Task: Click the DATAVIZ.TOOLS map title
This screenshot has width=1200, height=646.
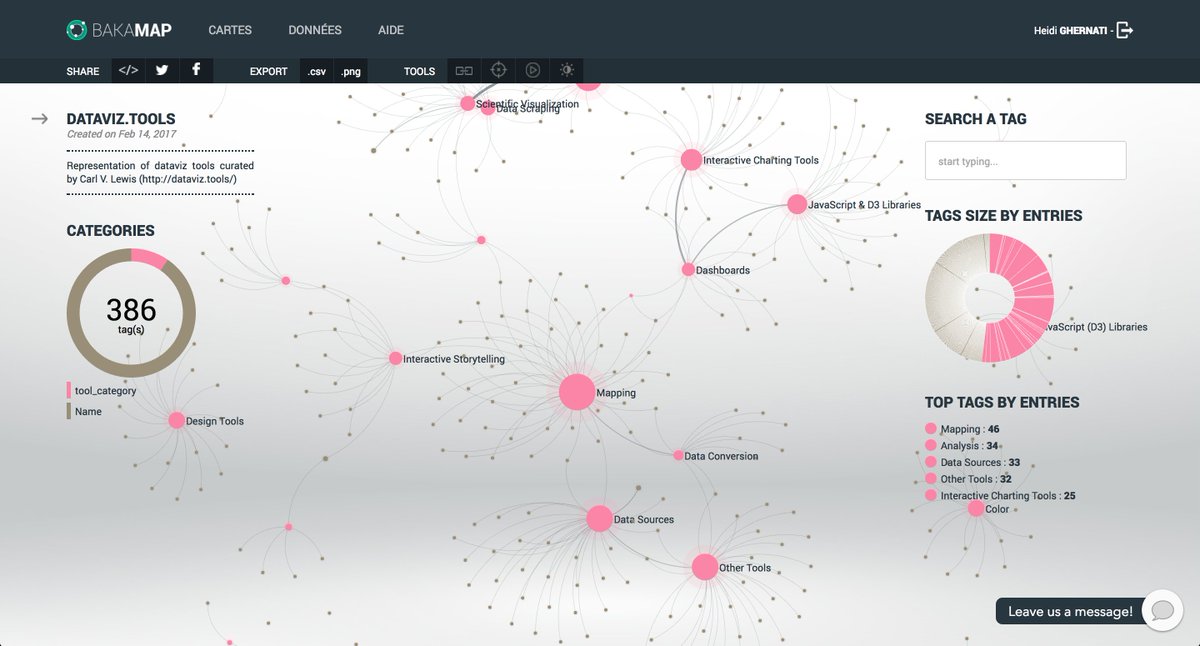Action: [121, 119]
